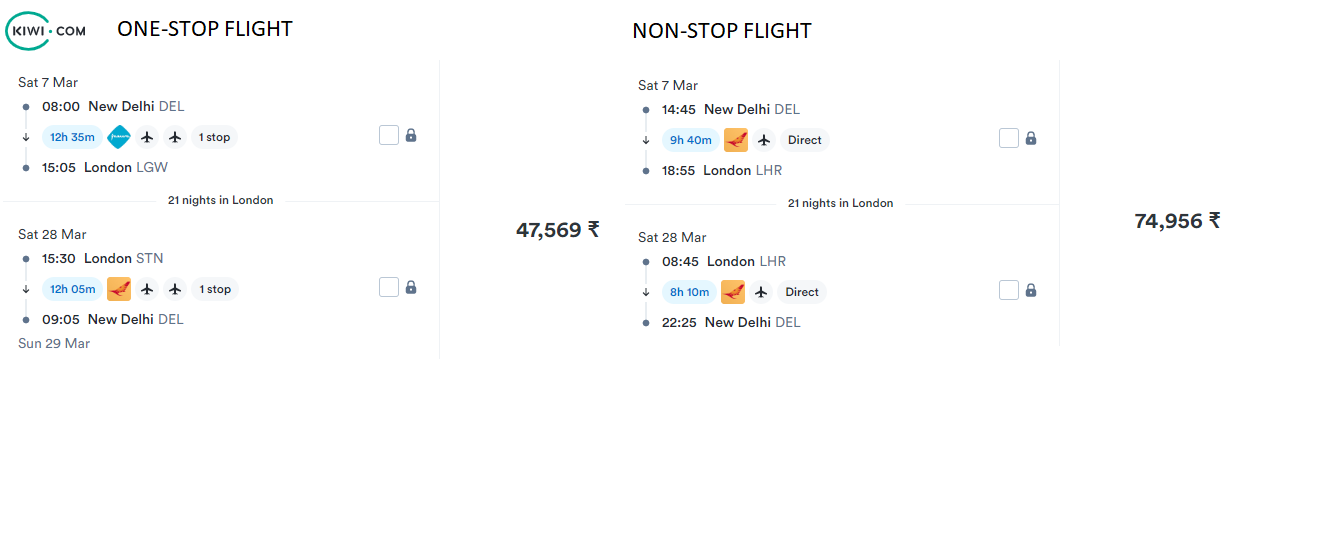Click plane icon on 8h 10m direct flight

click(761, 292)
